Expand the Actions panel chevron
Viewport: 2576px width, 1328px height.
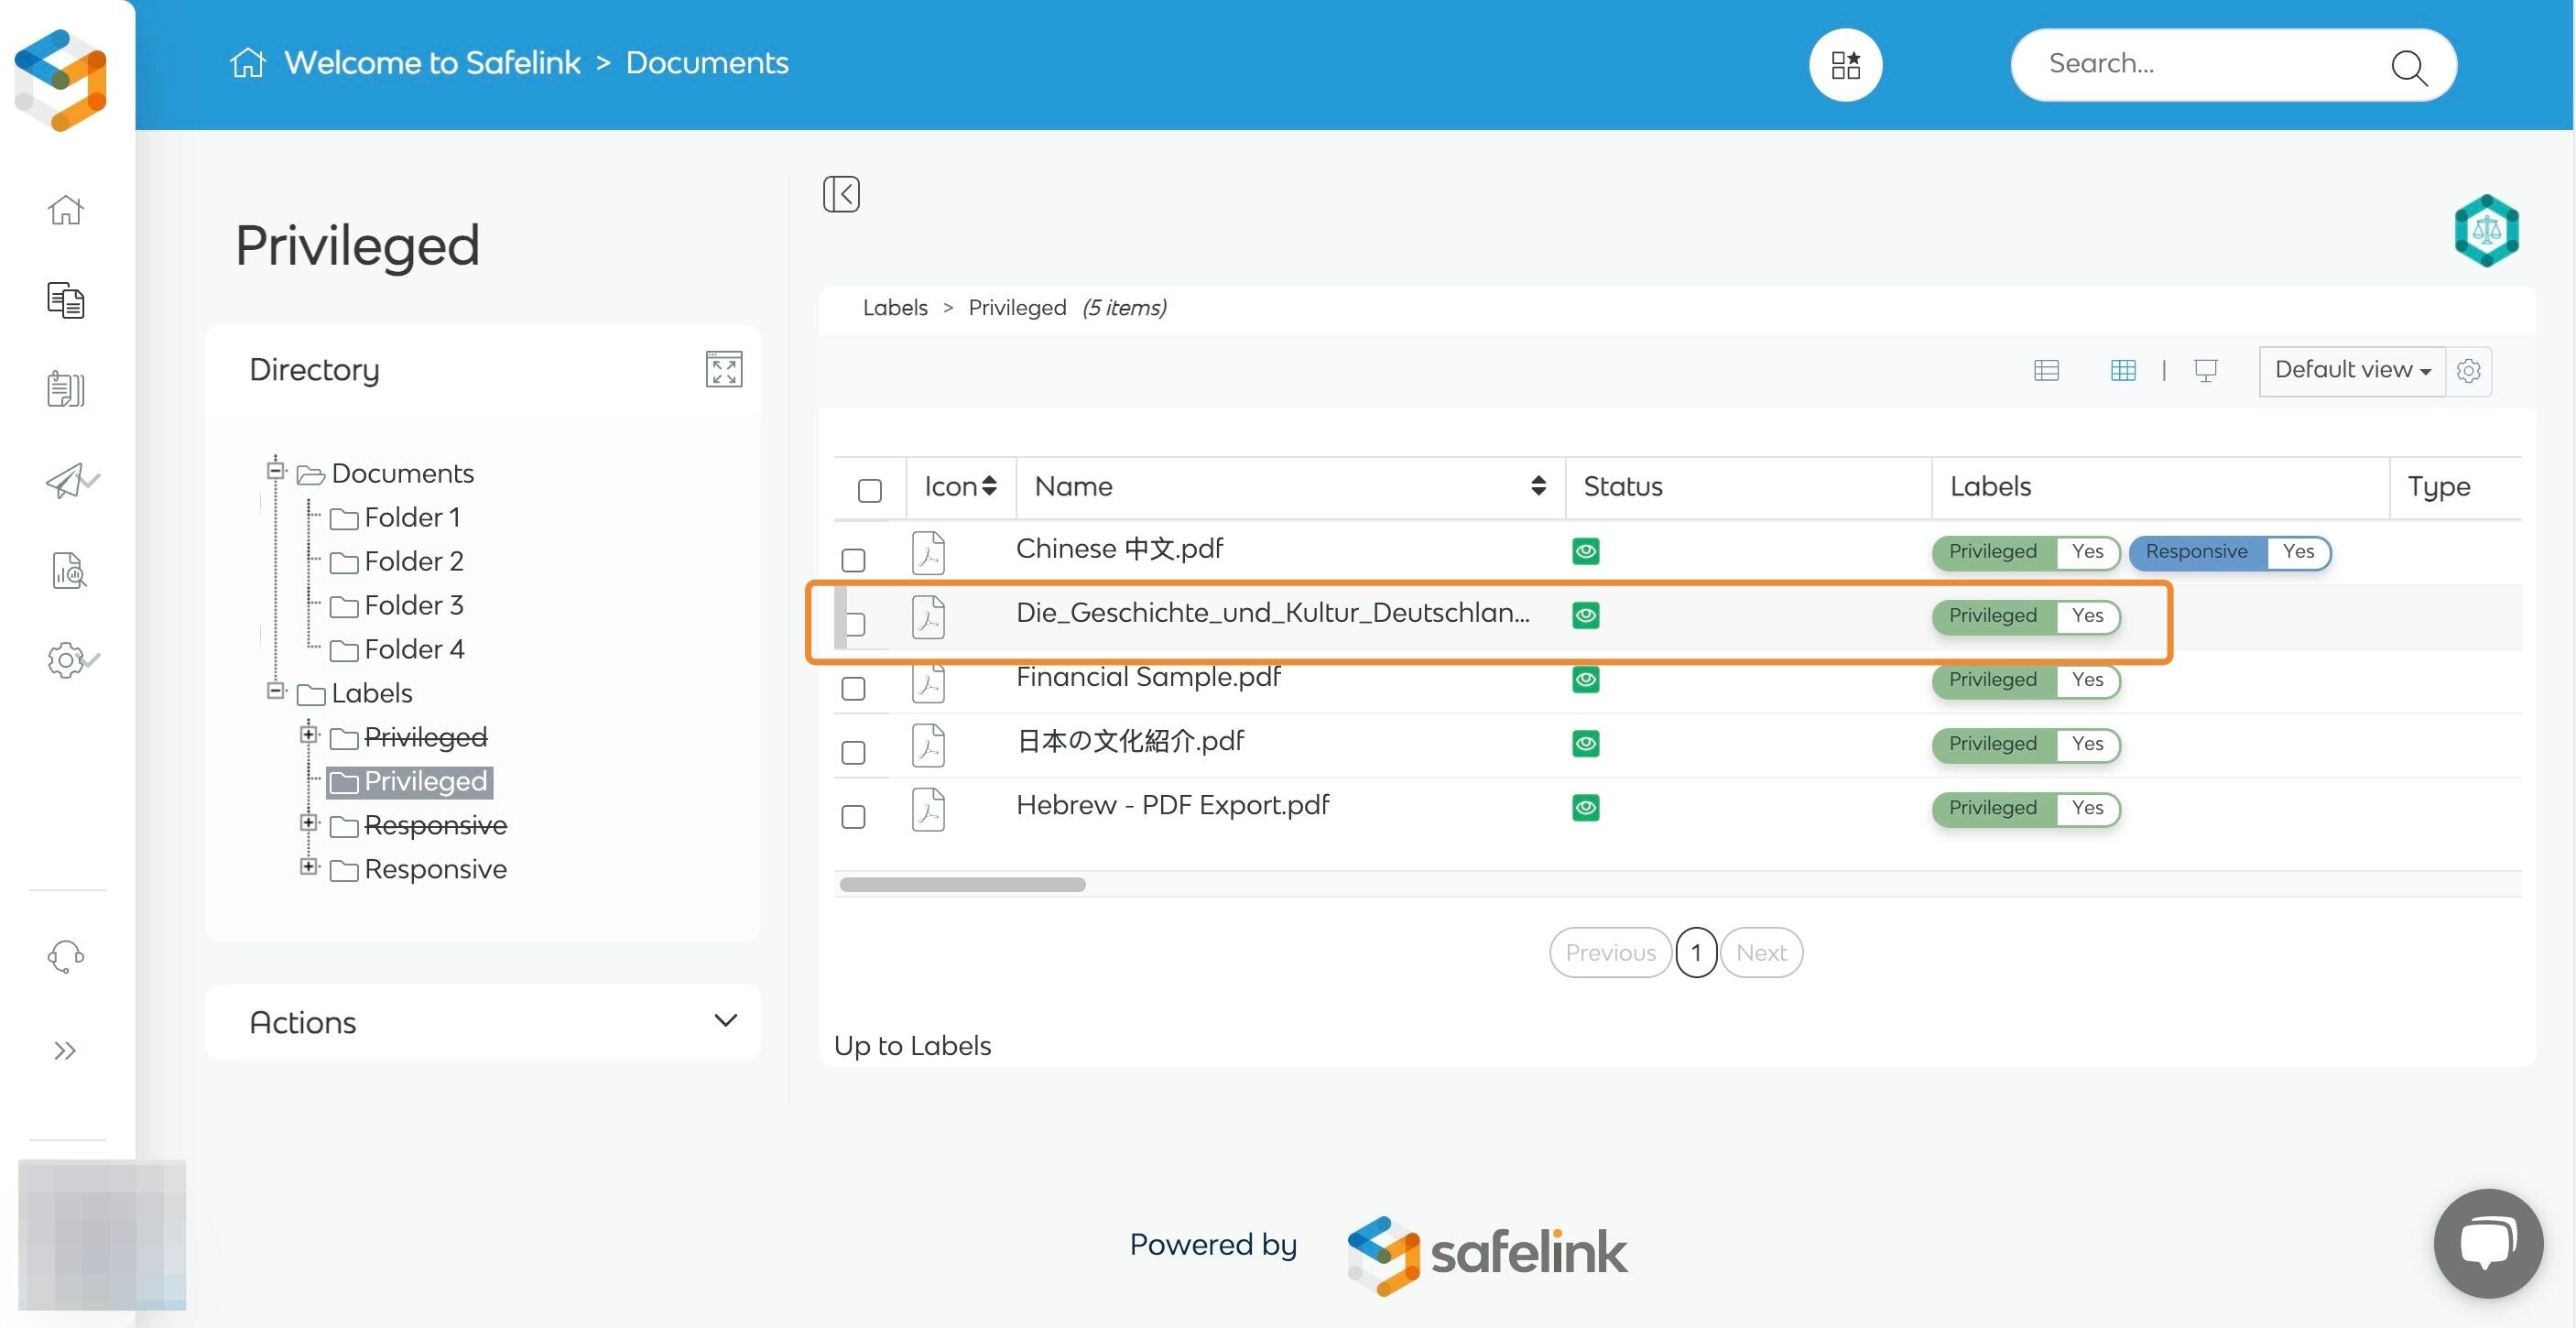(x=725, y=1021)
